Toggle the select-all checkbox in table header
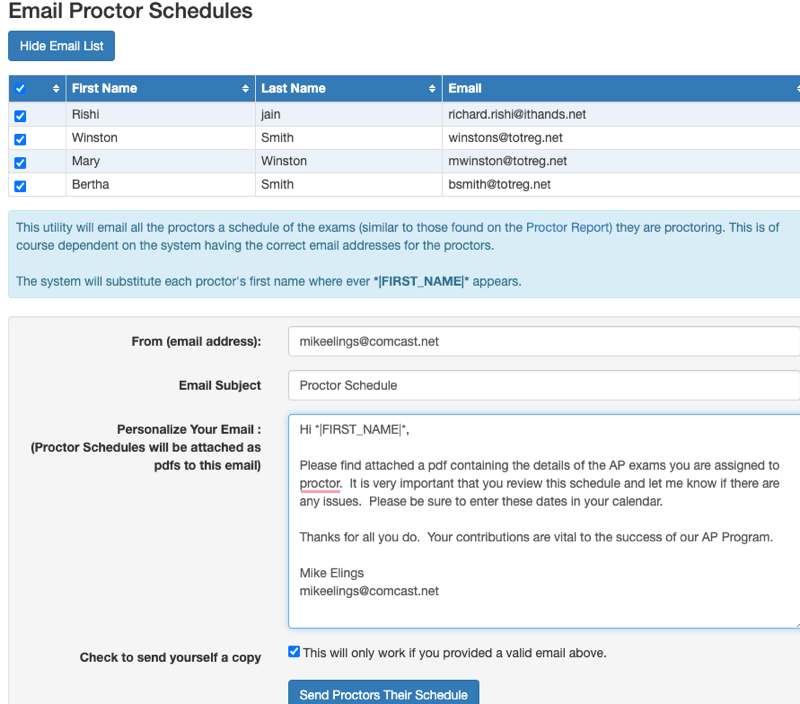Screen dimensions: 800x704 pos(20,89)
